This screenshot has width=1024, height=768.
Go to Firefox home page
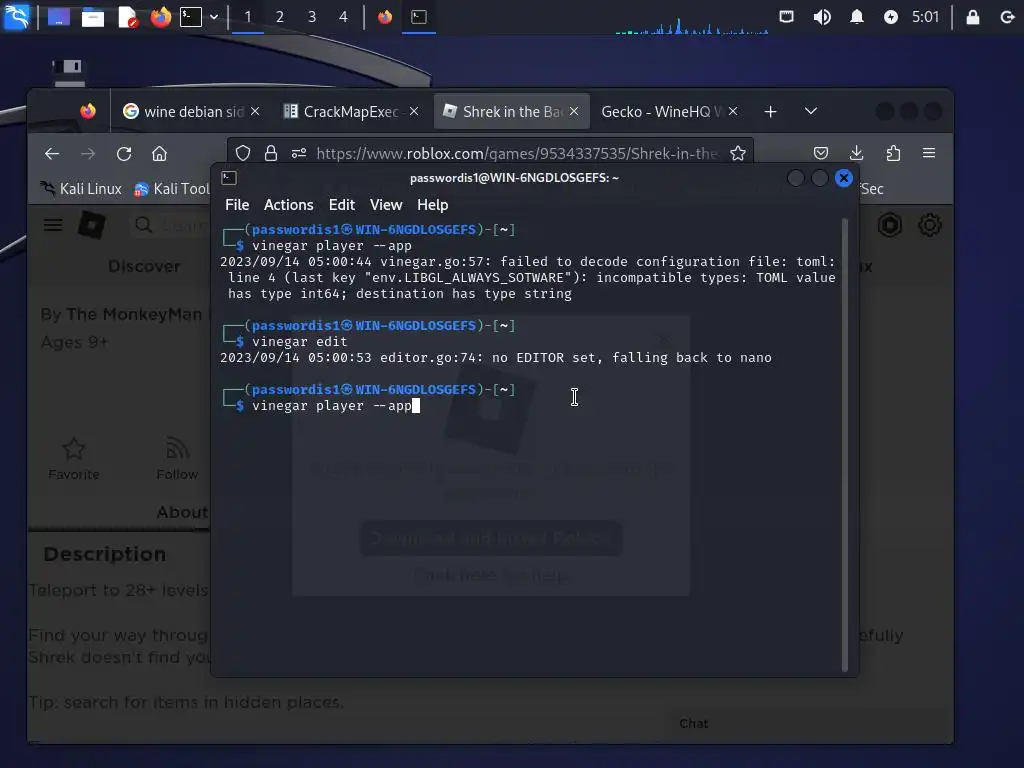point(159,153)
